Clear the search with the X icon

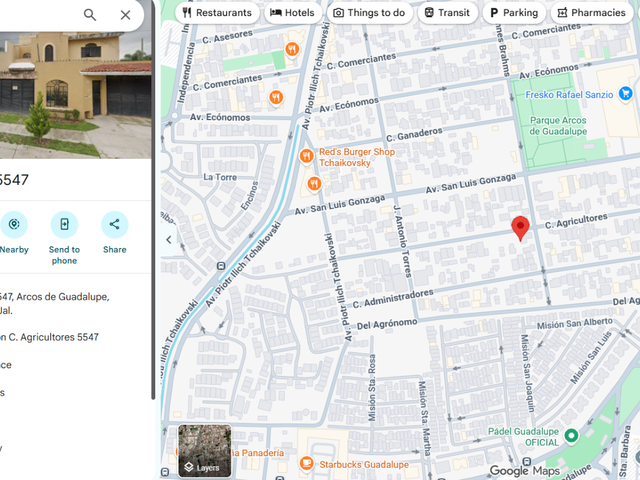[125, 15]
